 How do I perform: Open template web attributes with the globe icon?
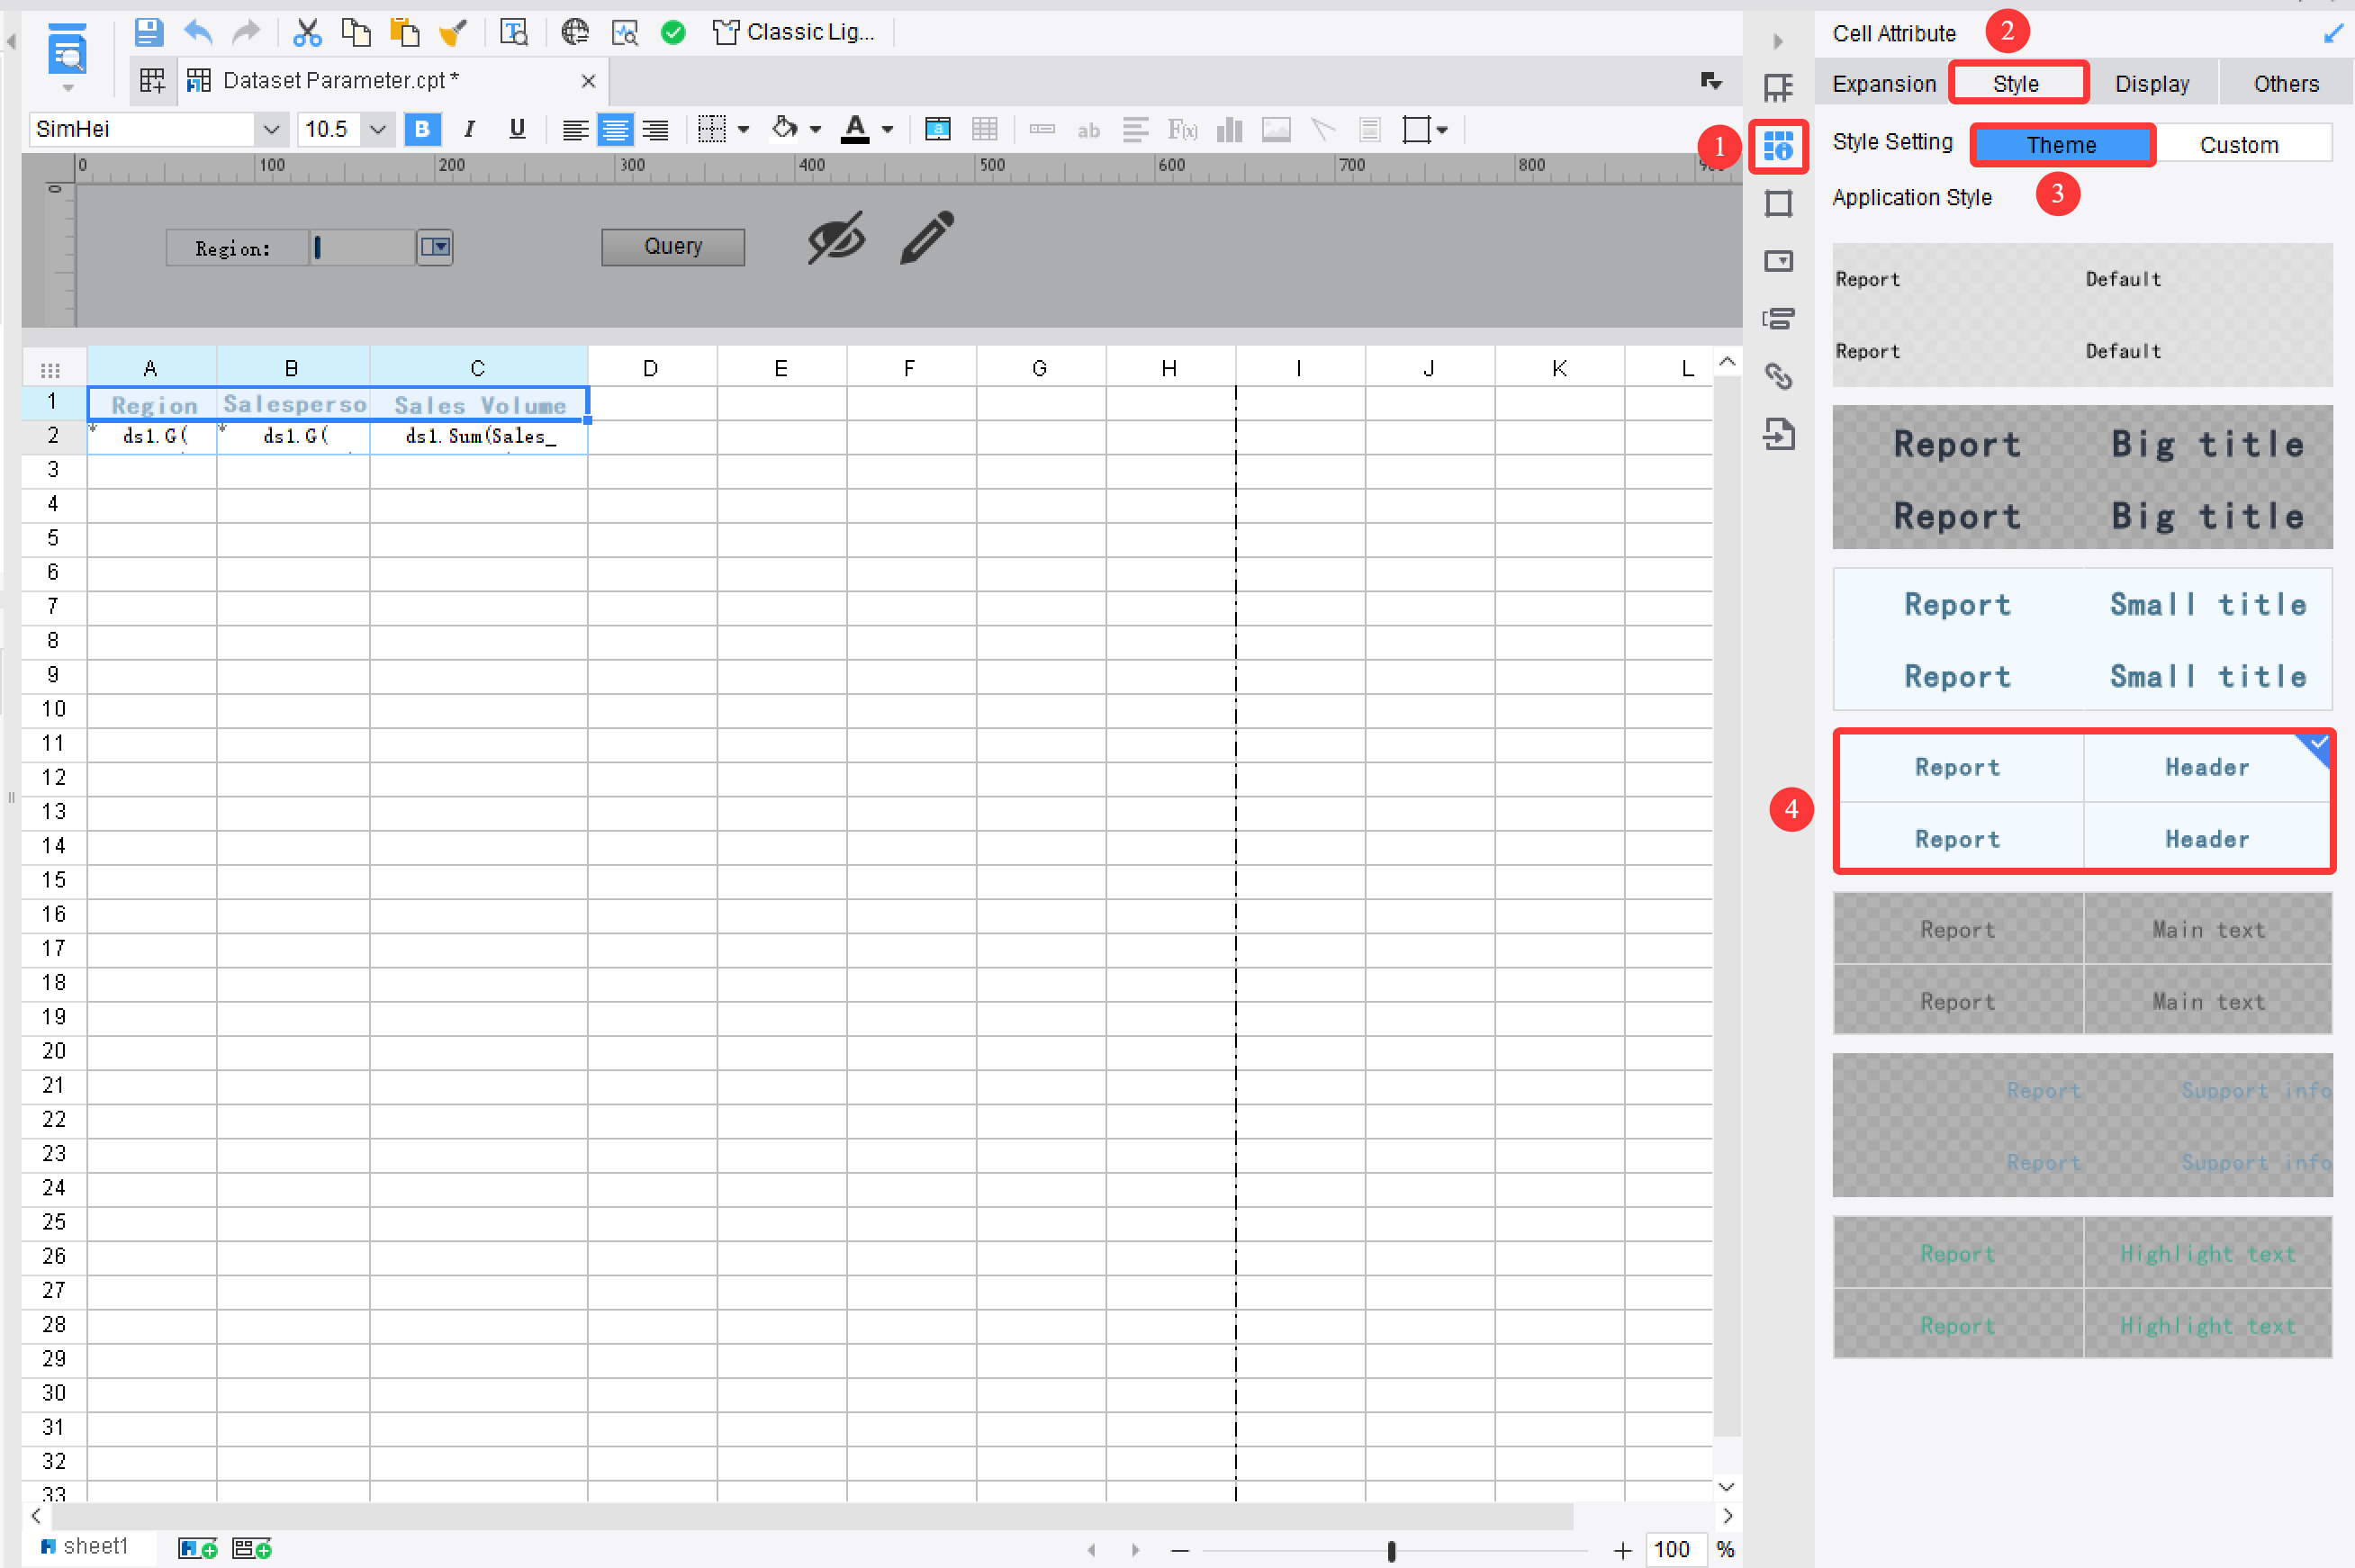[575, 32]
